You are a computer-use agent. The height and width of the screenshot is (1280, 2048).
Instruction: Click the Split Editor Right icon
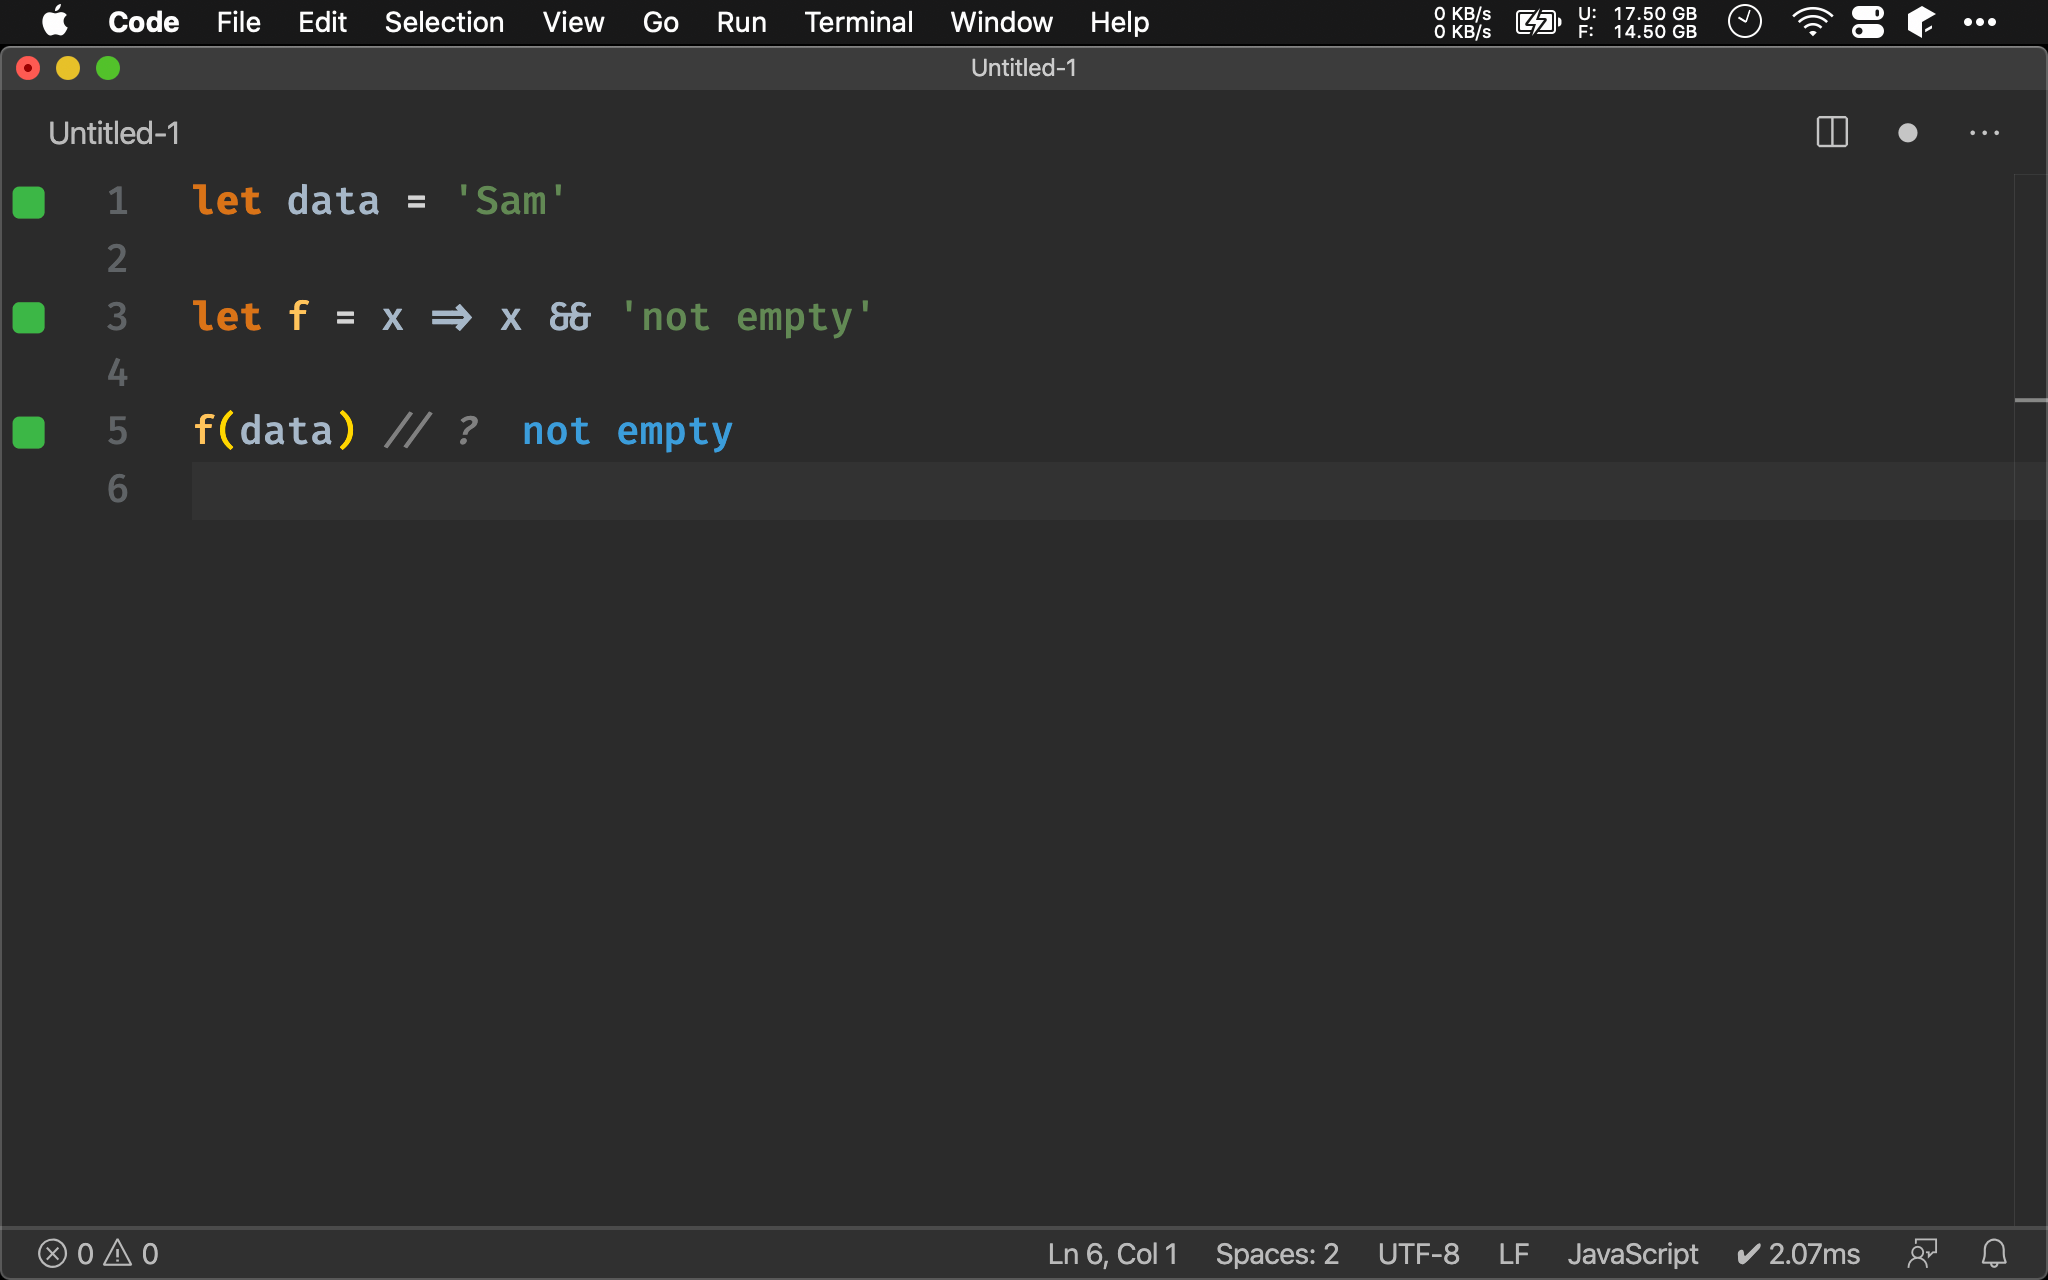pyautogui.click(x=1832, y=132)
